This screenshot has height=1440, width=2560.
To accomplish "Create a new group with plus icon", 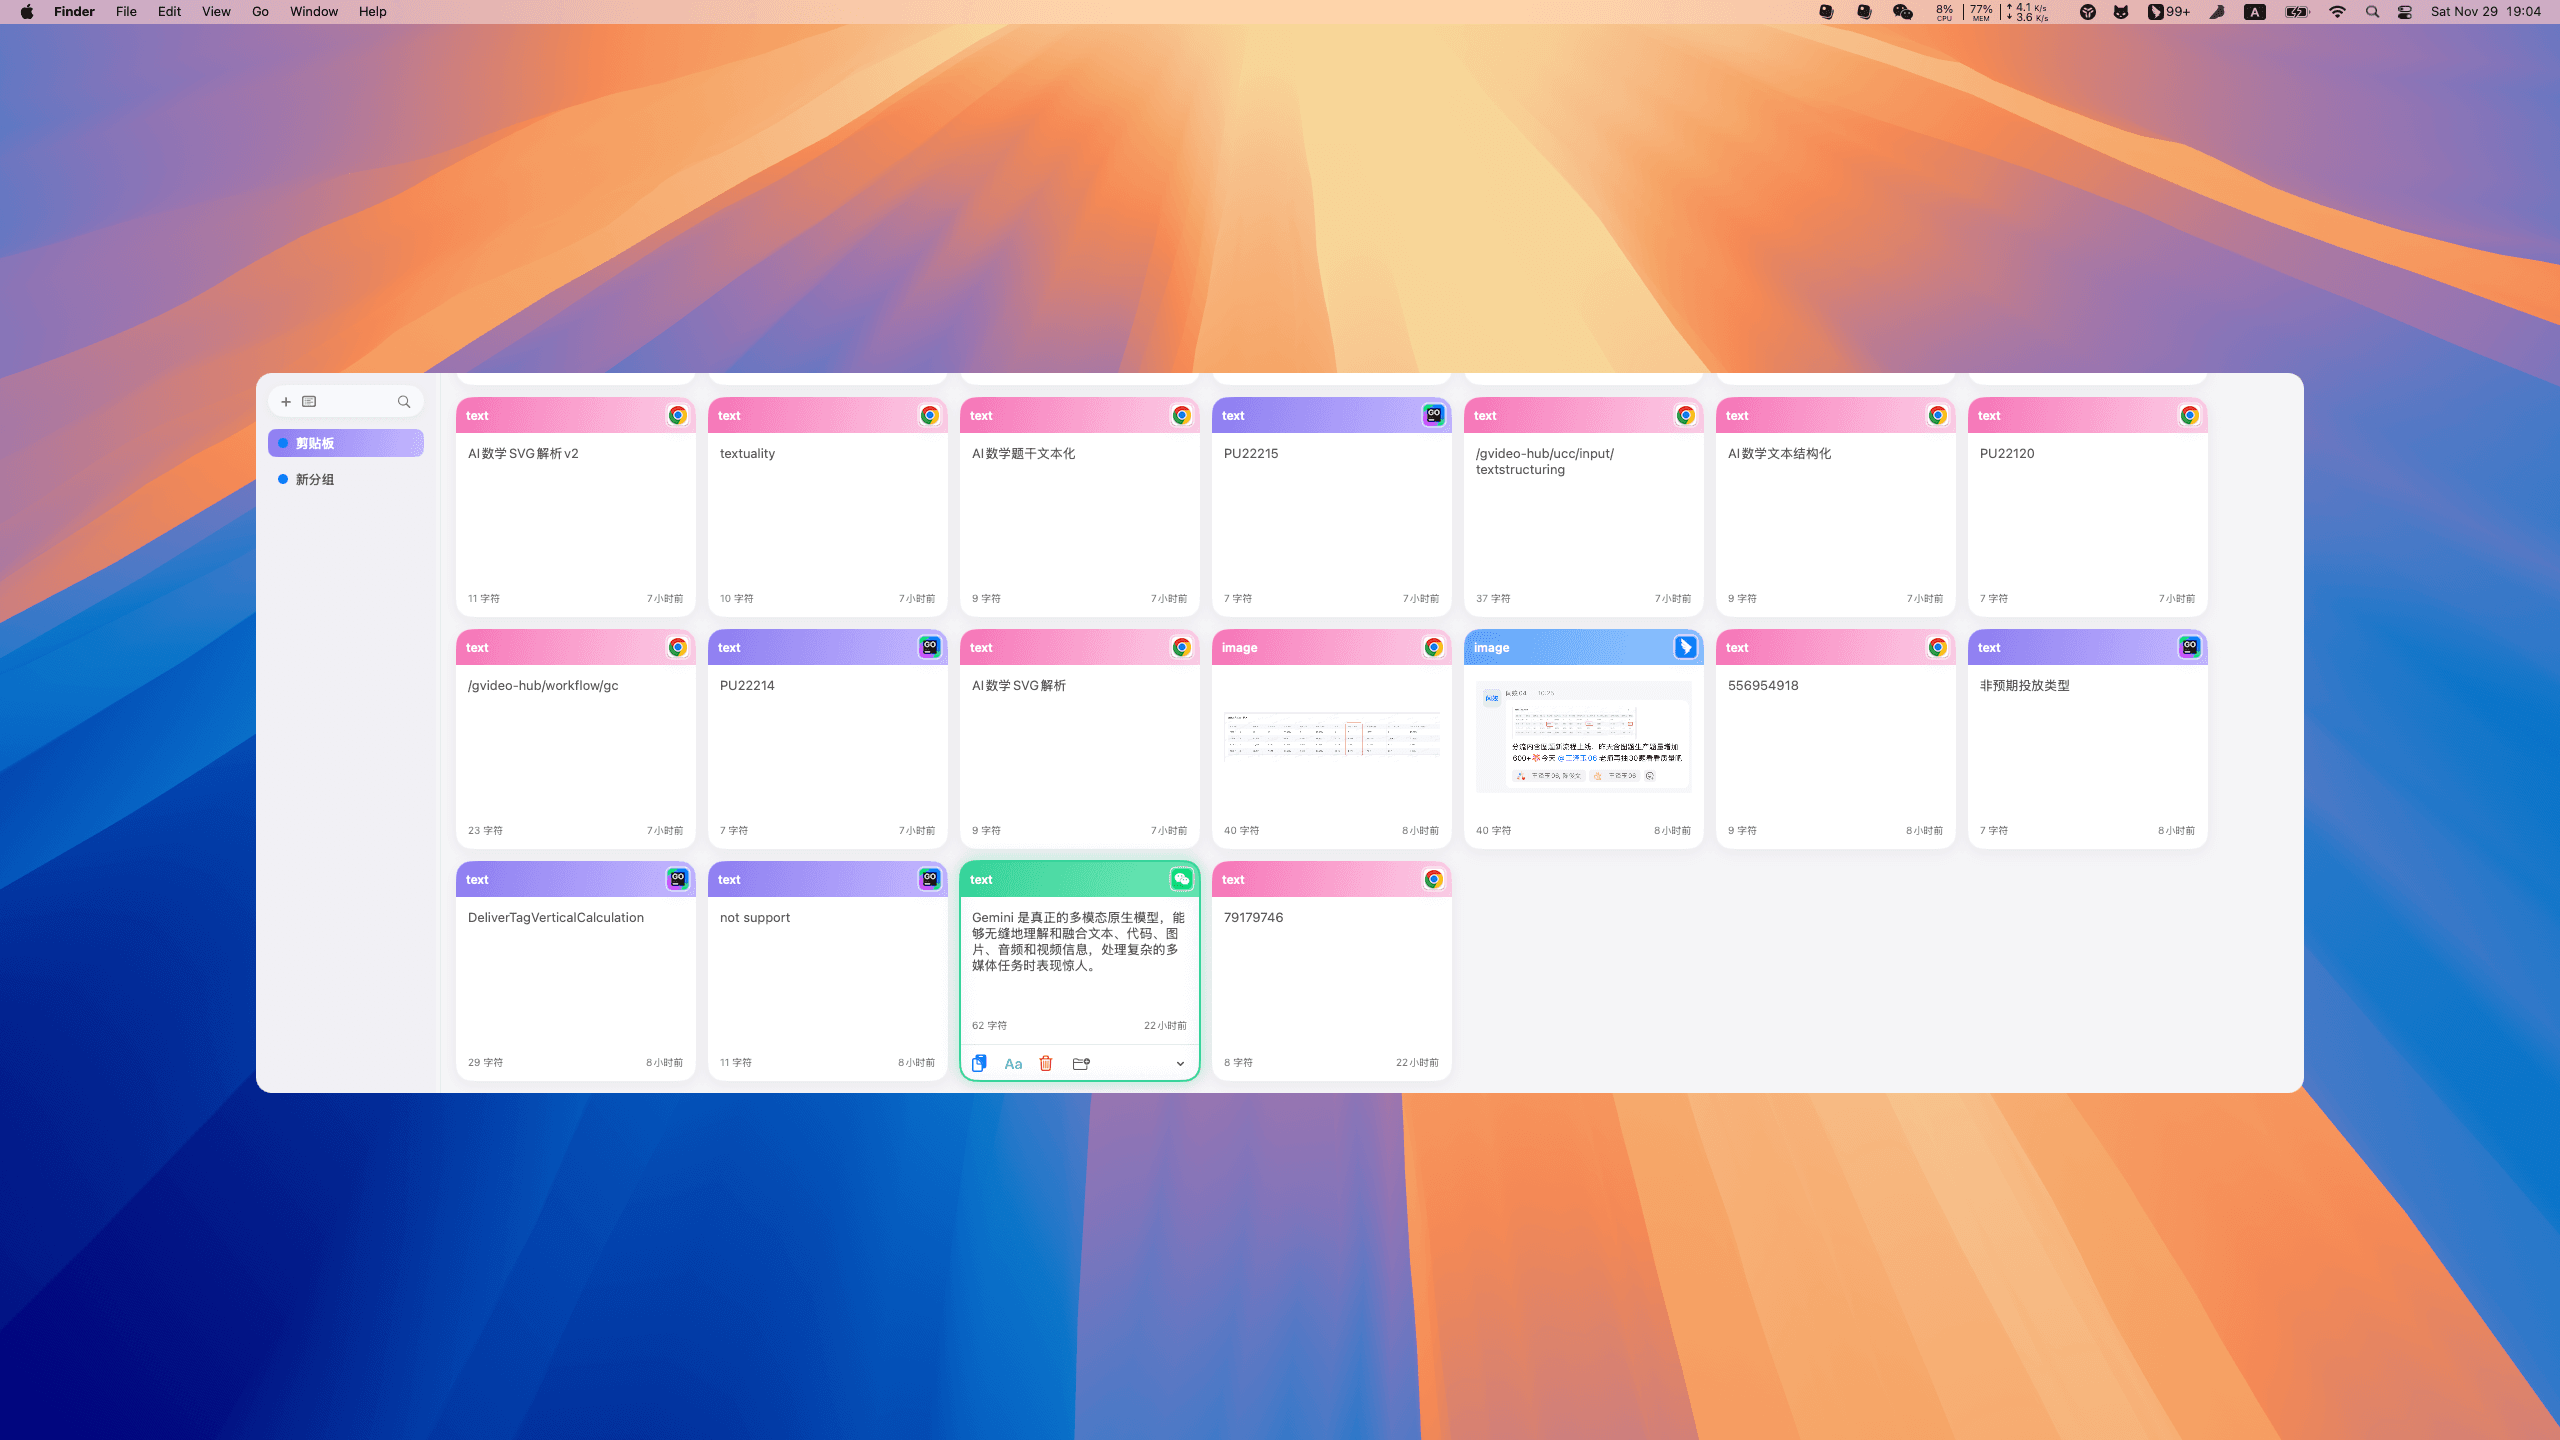I will pos(286,401).
